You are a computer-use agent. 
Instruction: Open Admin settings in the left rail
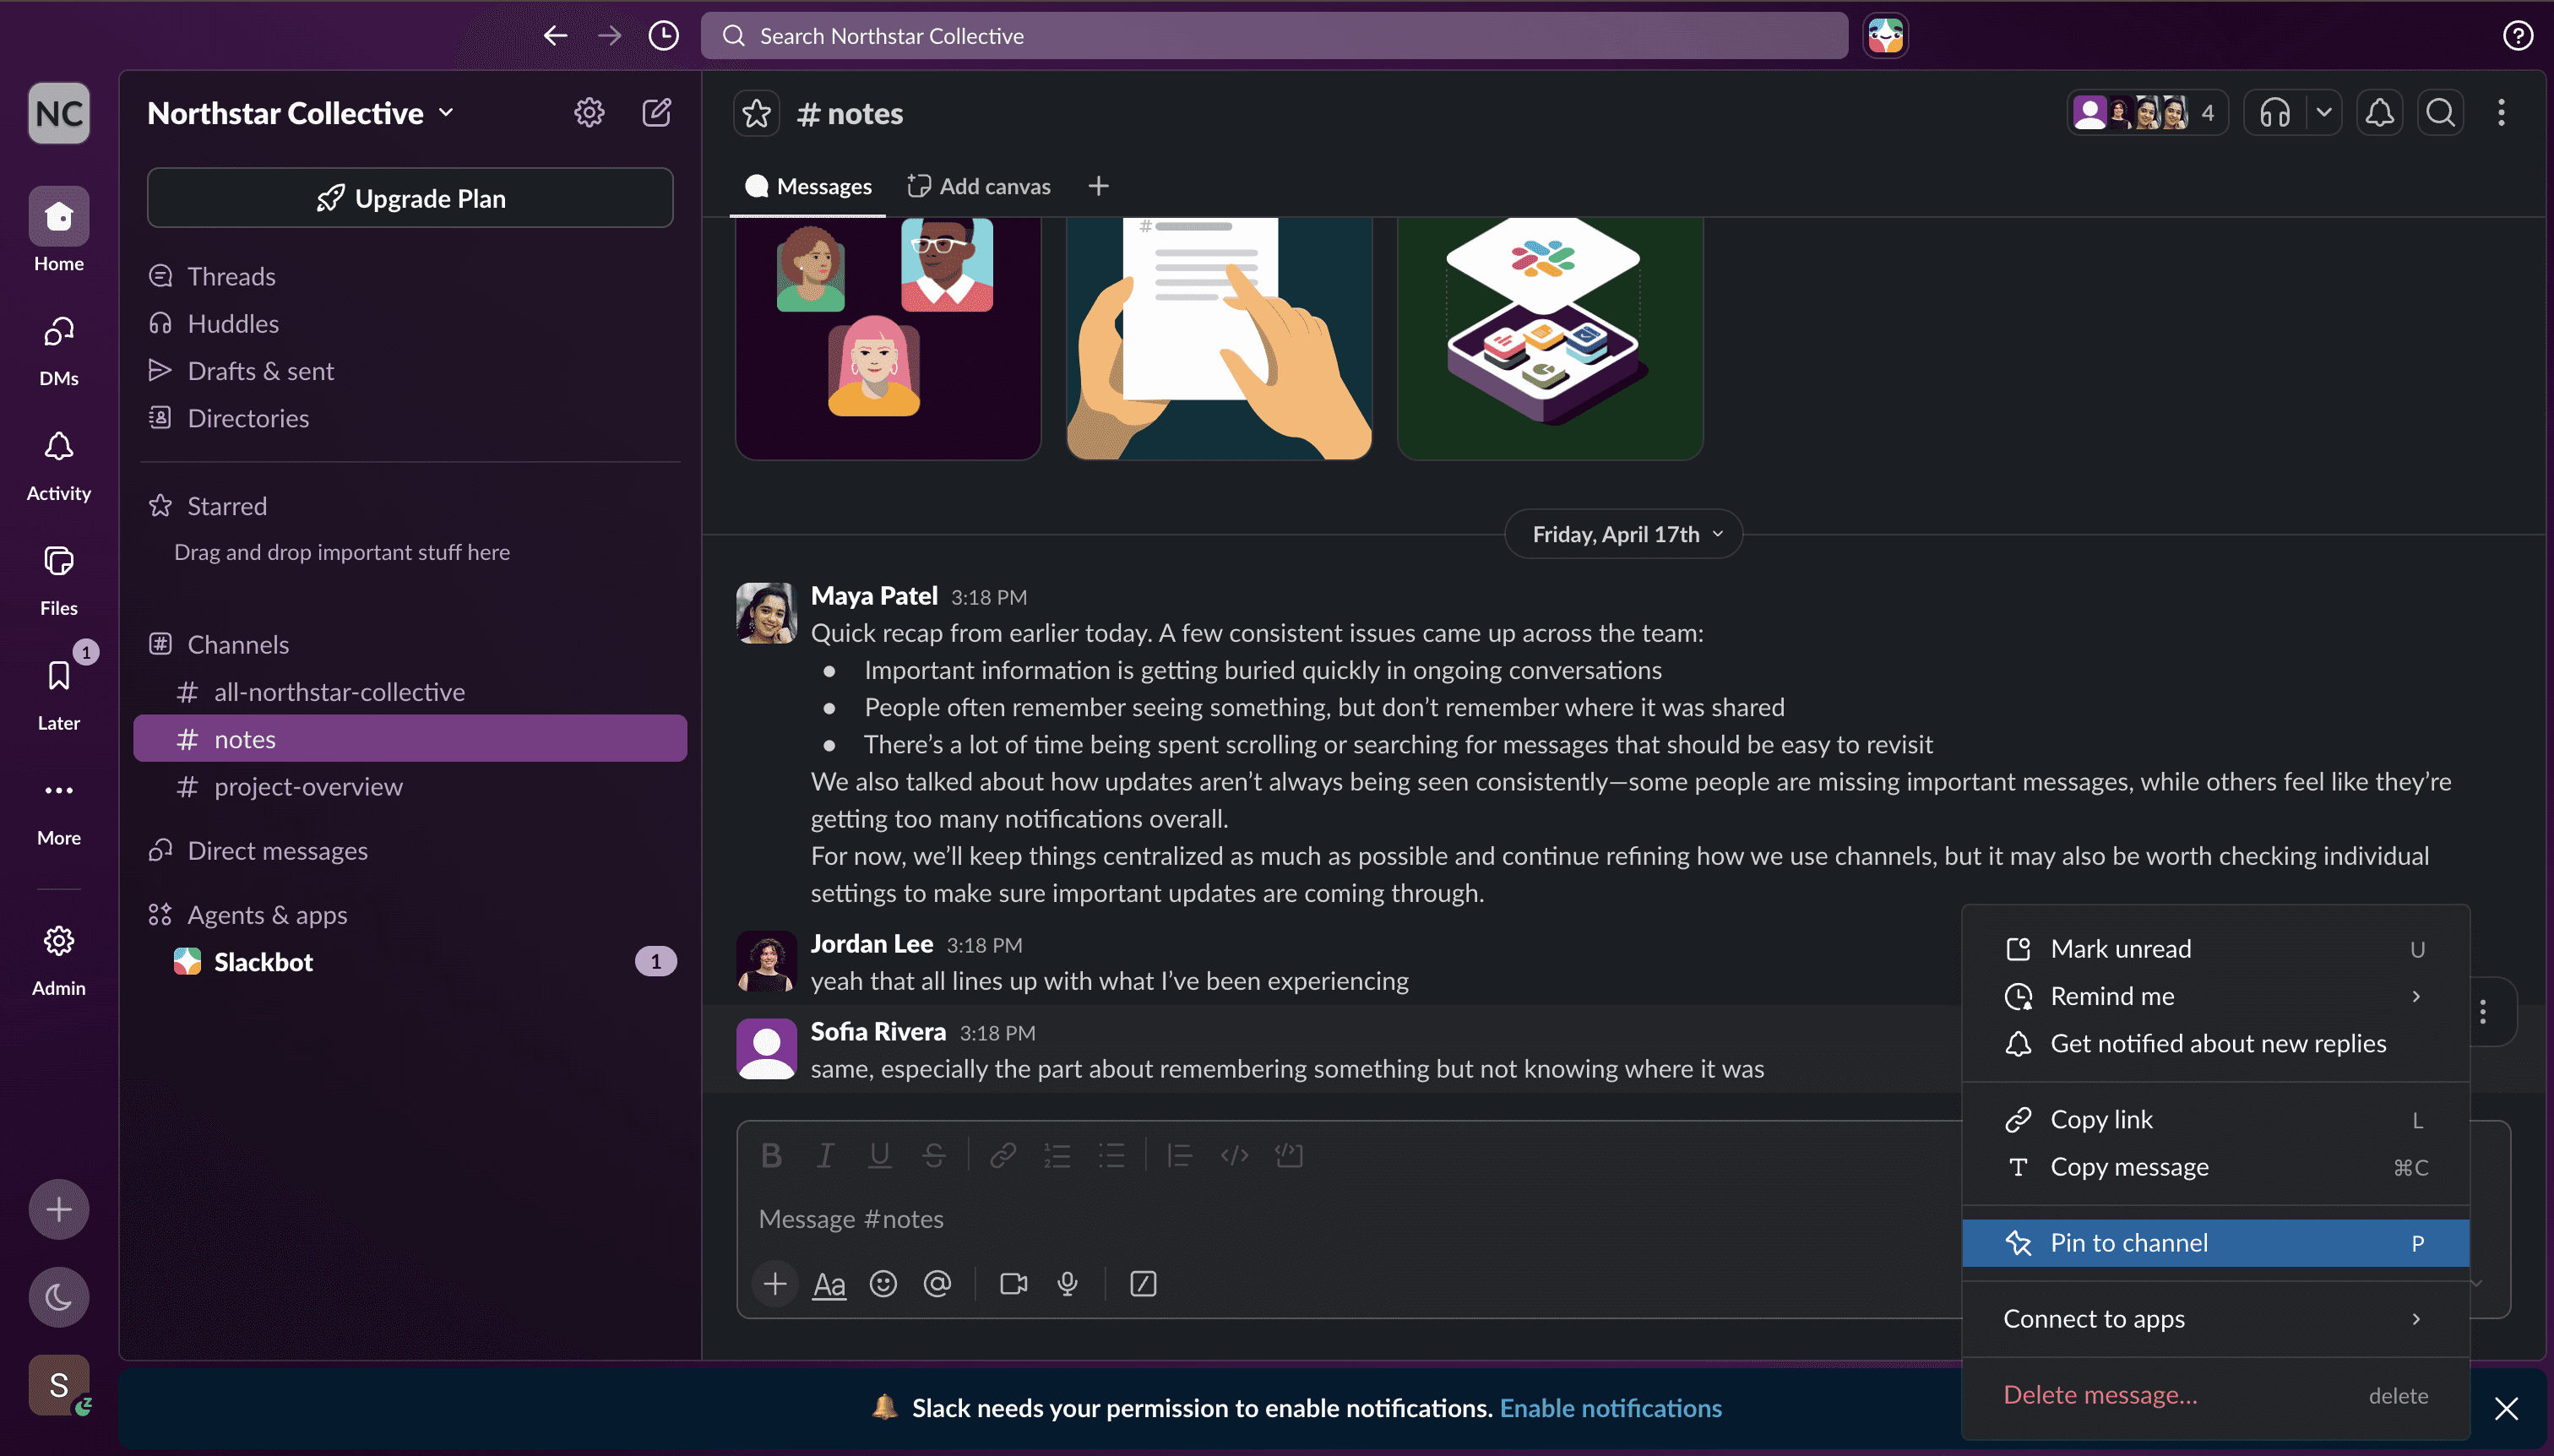(59, 958)
